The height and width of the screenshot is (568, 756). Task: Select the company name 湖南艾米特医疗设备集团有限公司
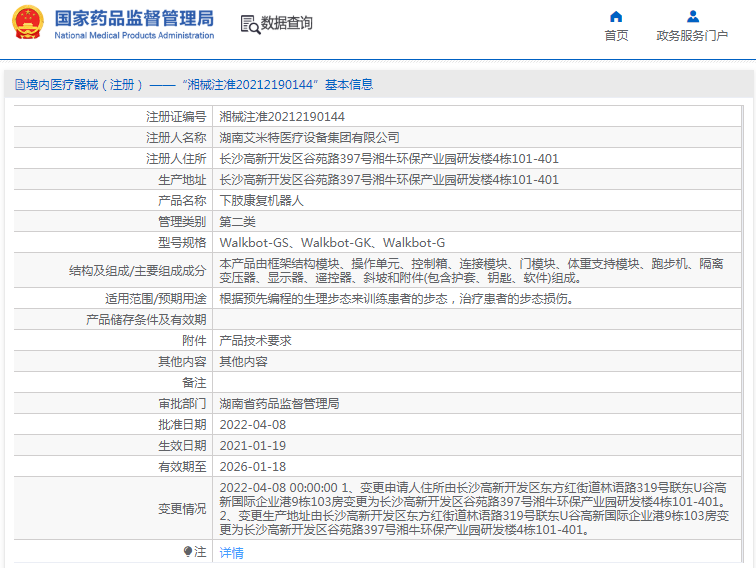click(310, 138)
